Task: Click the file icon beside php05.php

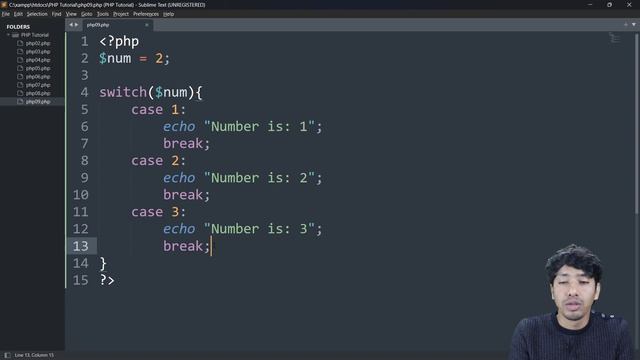Action: click(20, 69)
